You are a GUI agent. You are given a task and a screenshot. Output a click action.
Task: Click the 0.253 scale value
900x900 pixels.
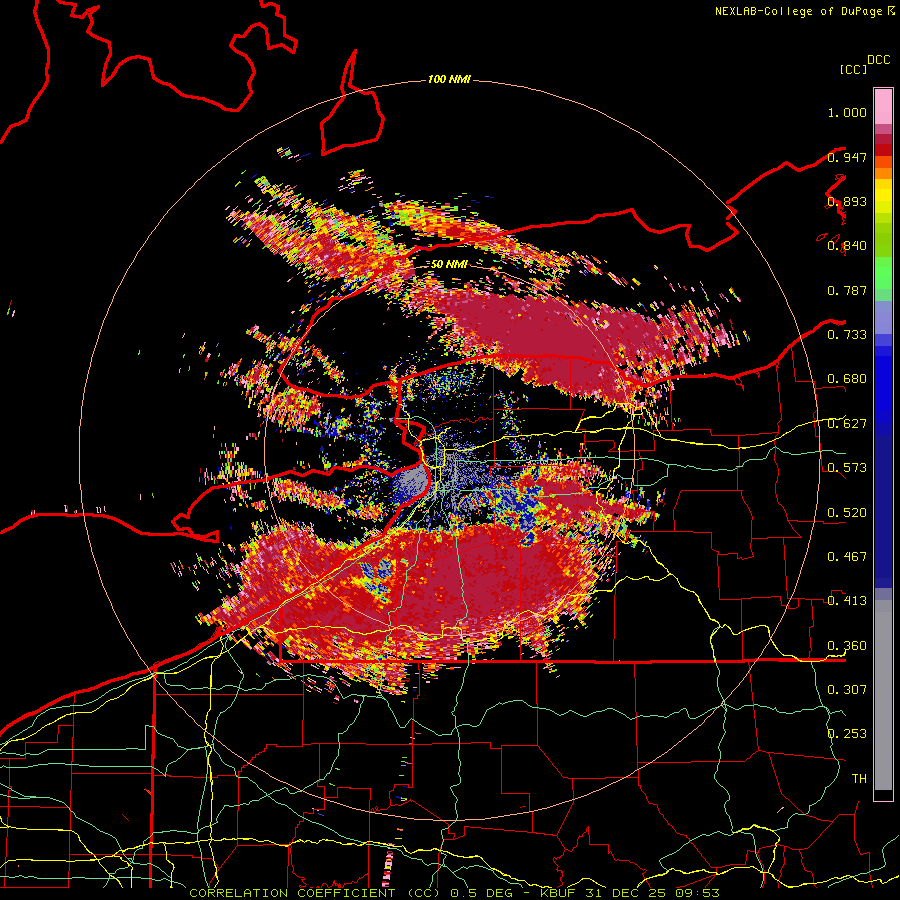click(x=847, y=734)
